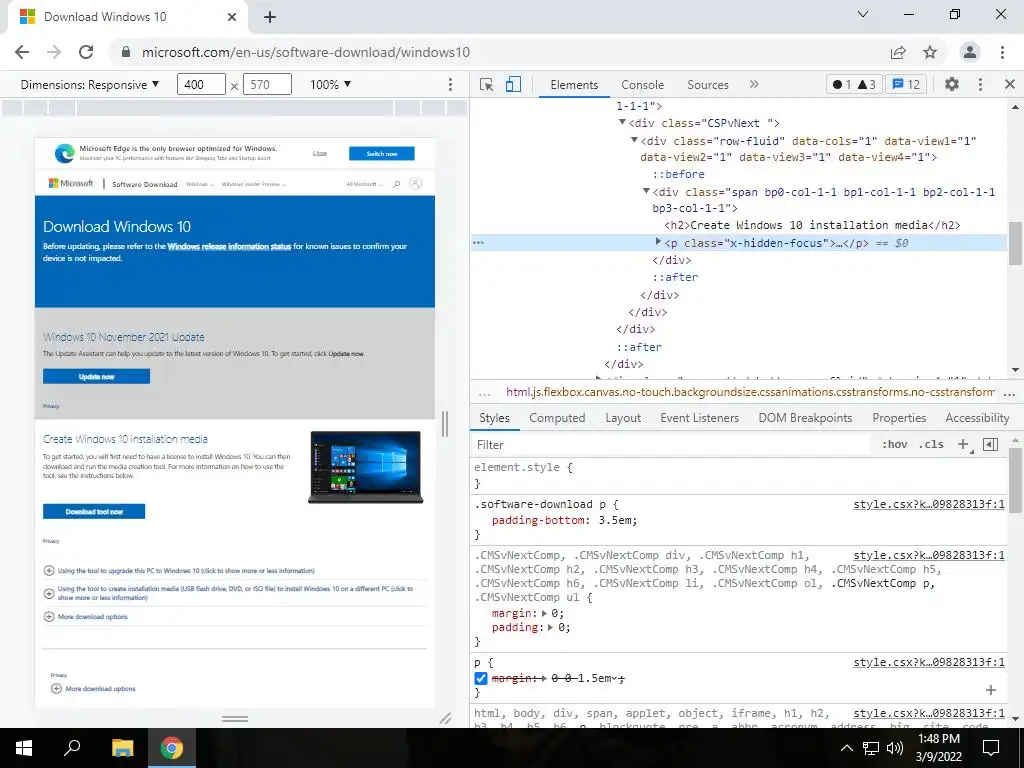Select the inspect element picker icon

click(x=486, y=85)
